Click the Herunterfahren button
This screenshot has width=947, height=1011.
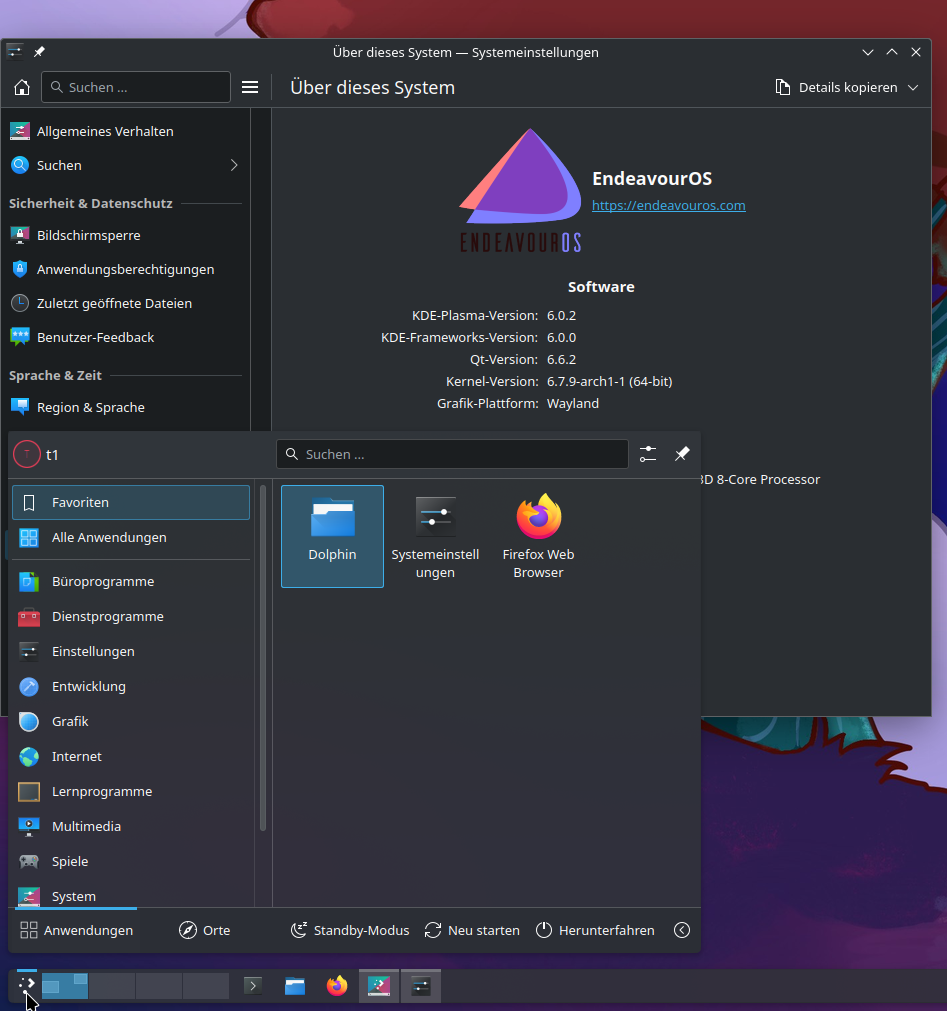595,930
